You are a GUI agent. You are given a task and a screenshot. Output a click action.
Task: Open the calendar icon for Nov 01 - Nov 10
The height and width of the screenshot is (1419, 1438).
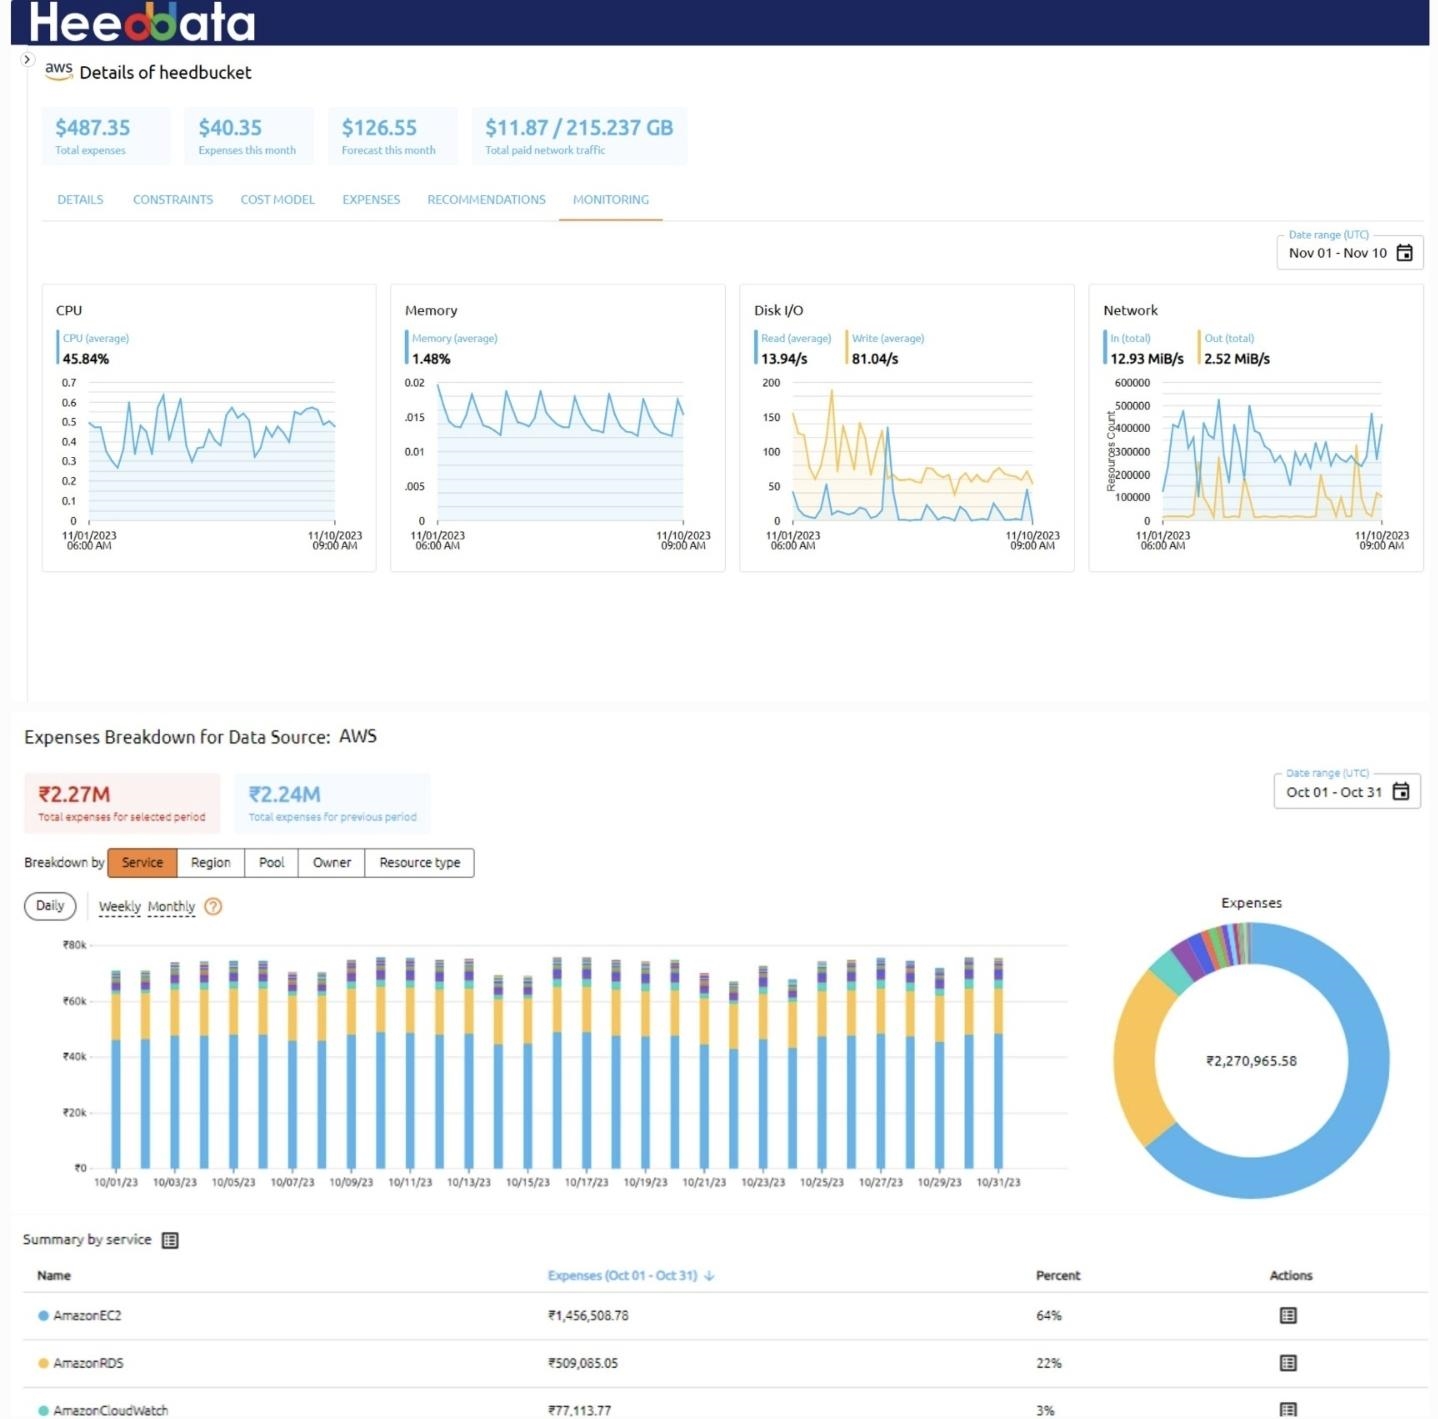click(x=1405, y=252)
